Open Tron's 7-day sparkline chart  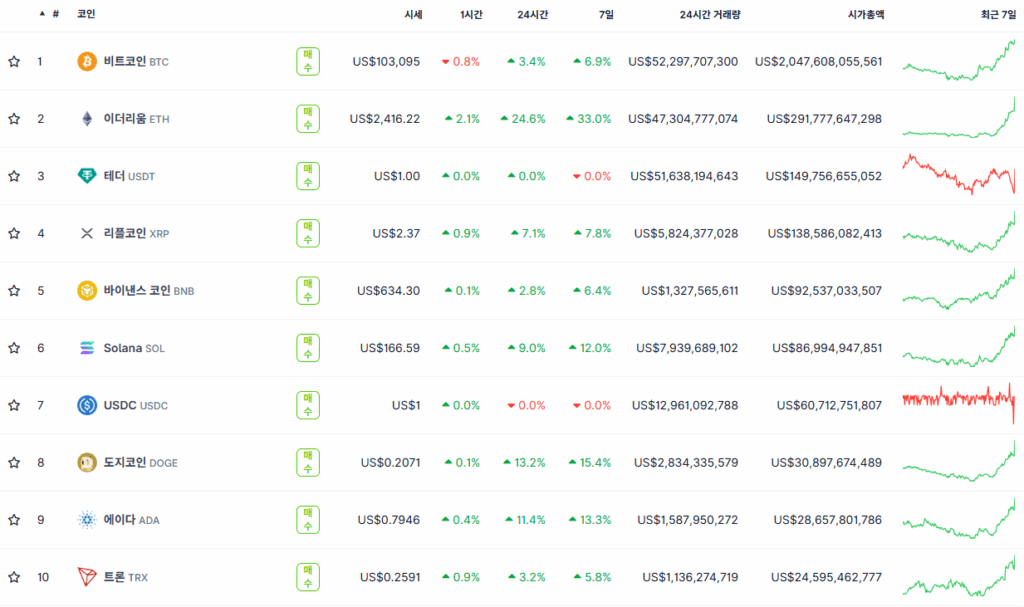click(x=959, y=576)
